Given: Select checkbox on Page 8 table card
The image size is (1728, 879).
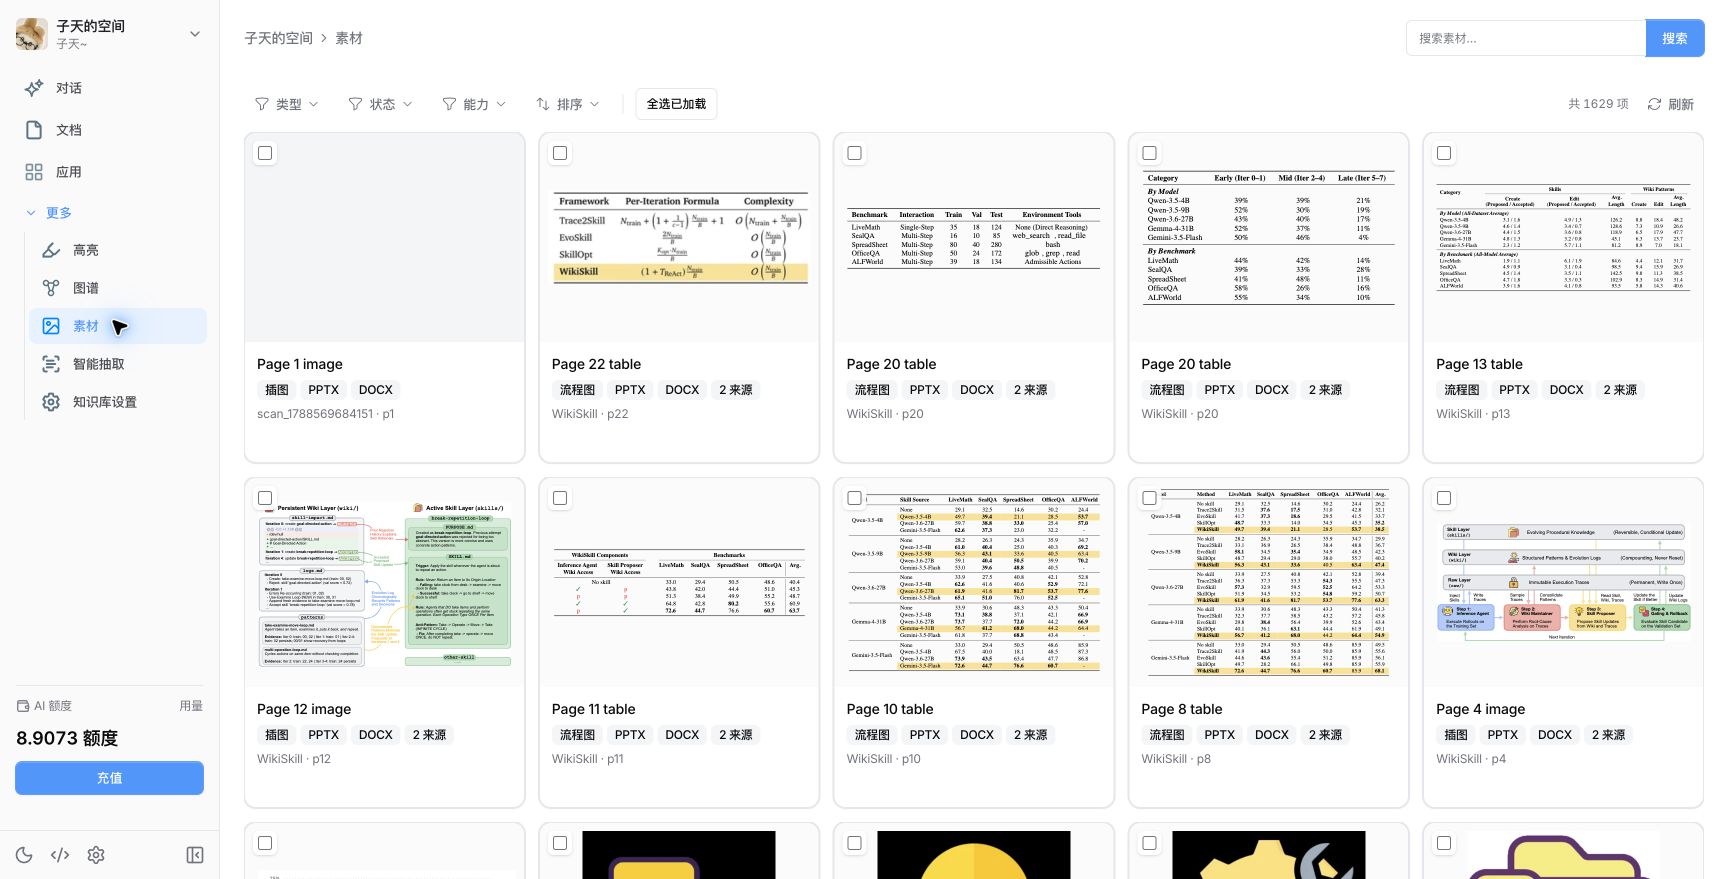Looking at the screenshot, I should (1149, 498).
